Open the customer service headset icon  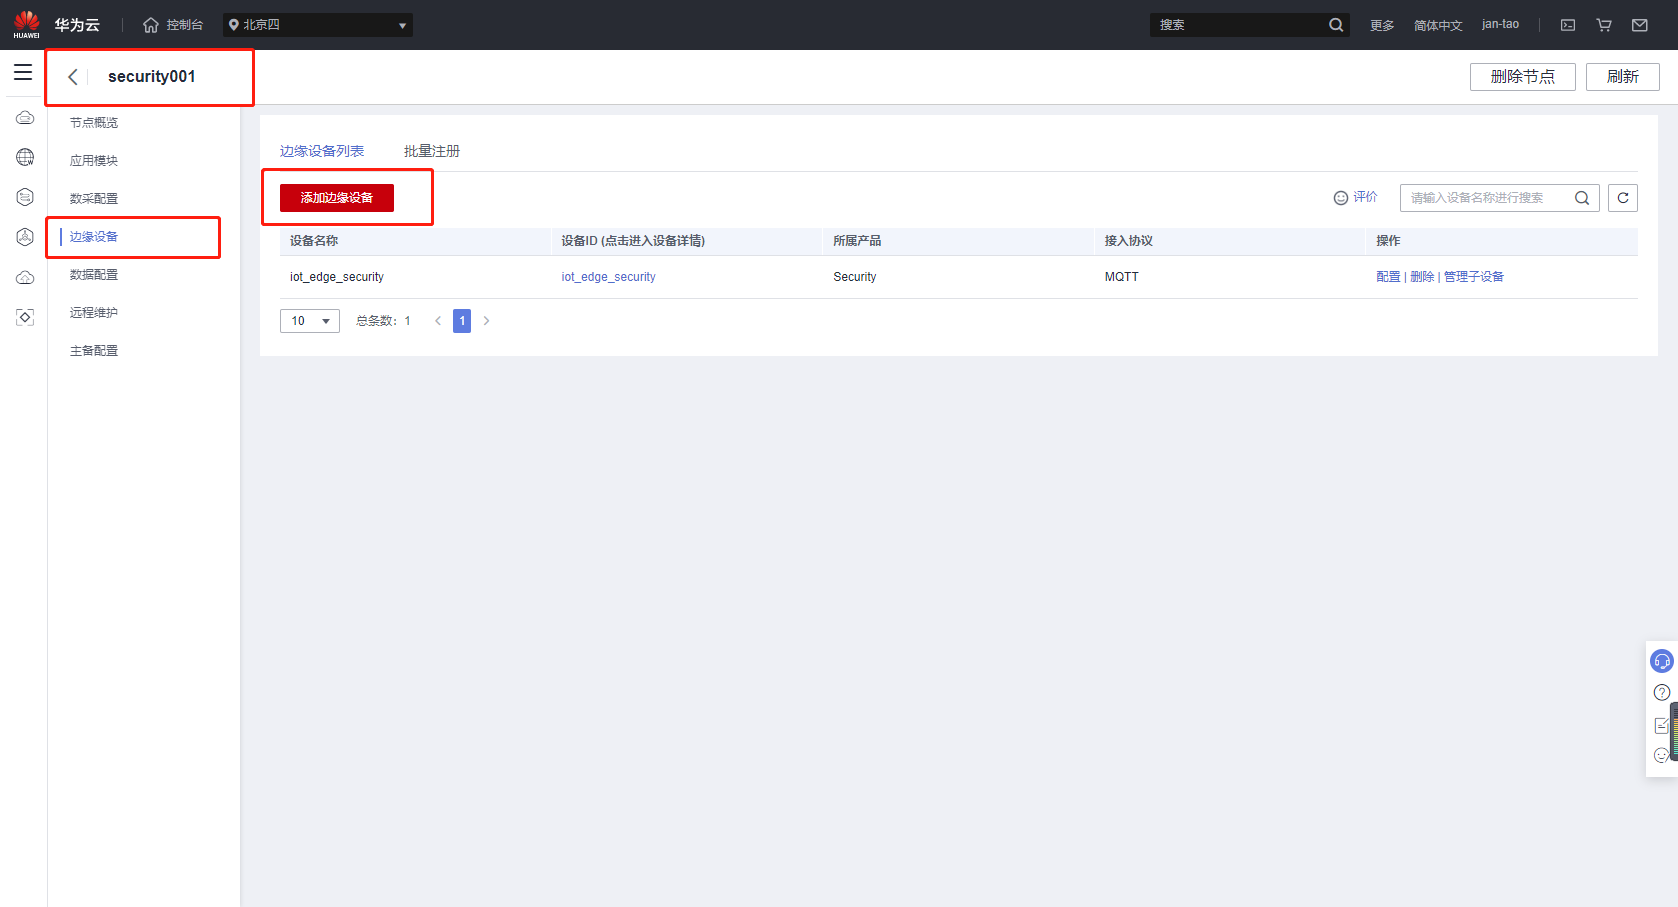pyautogui.click(x=1662, y=661)
